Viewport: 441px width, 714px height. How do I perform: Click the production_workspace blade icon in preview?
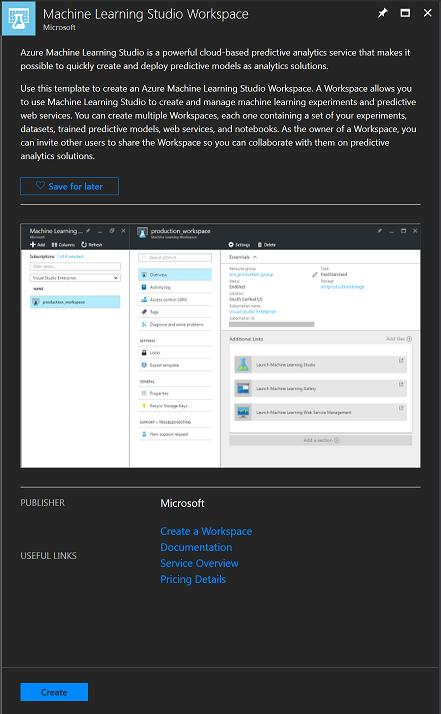click(142, 232)
